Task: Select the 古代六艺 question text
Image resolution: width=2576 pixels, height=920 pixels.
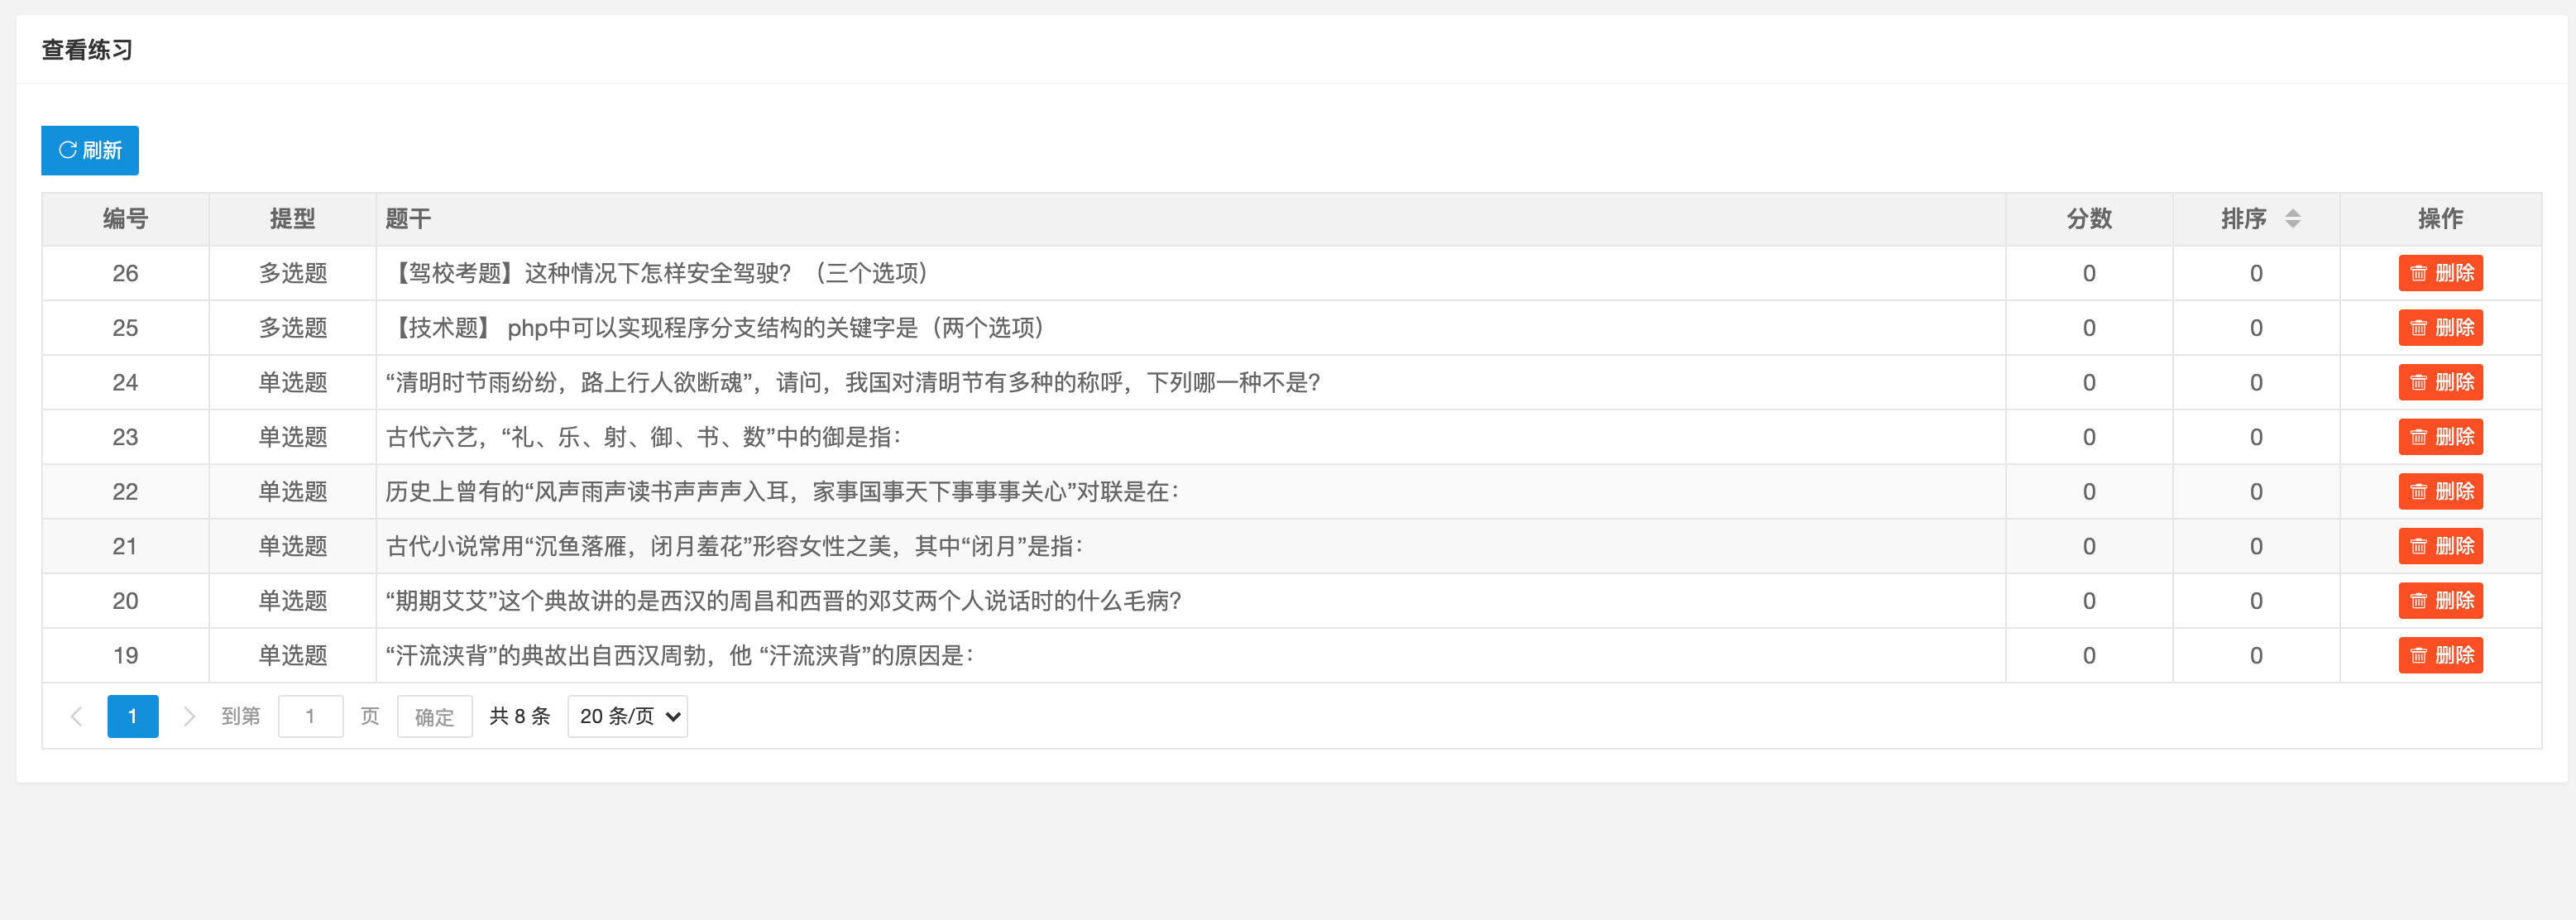Action: tap(644, 437)
